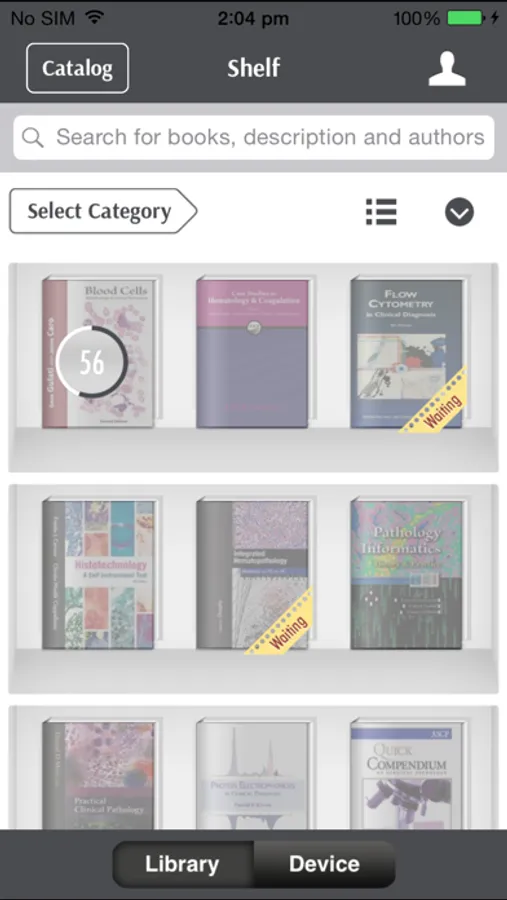Tap the Wi-Fi status icon
The width and height of the screenshot is (507, 900).
94,18
